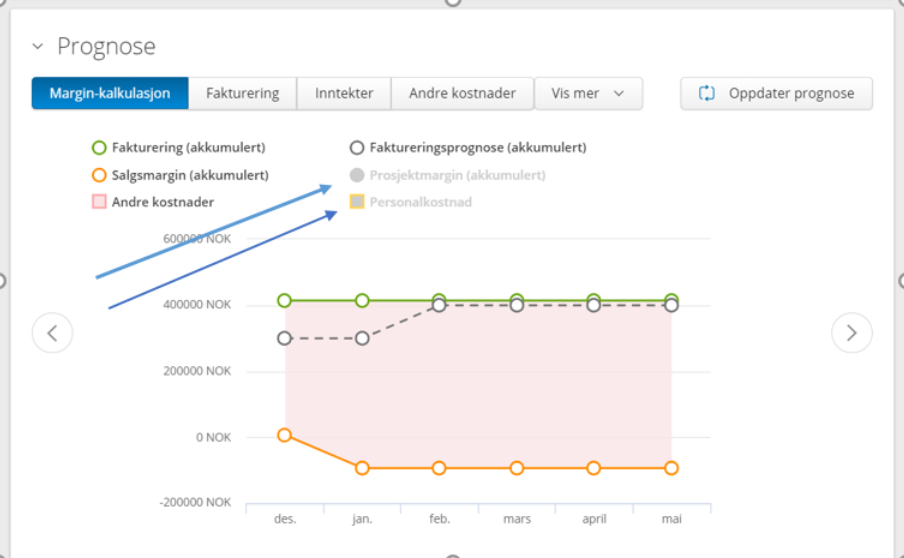Click the refresh icon in Oppdater prognose

[x=706, y=93]
